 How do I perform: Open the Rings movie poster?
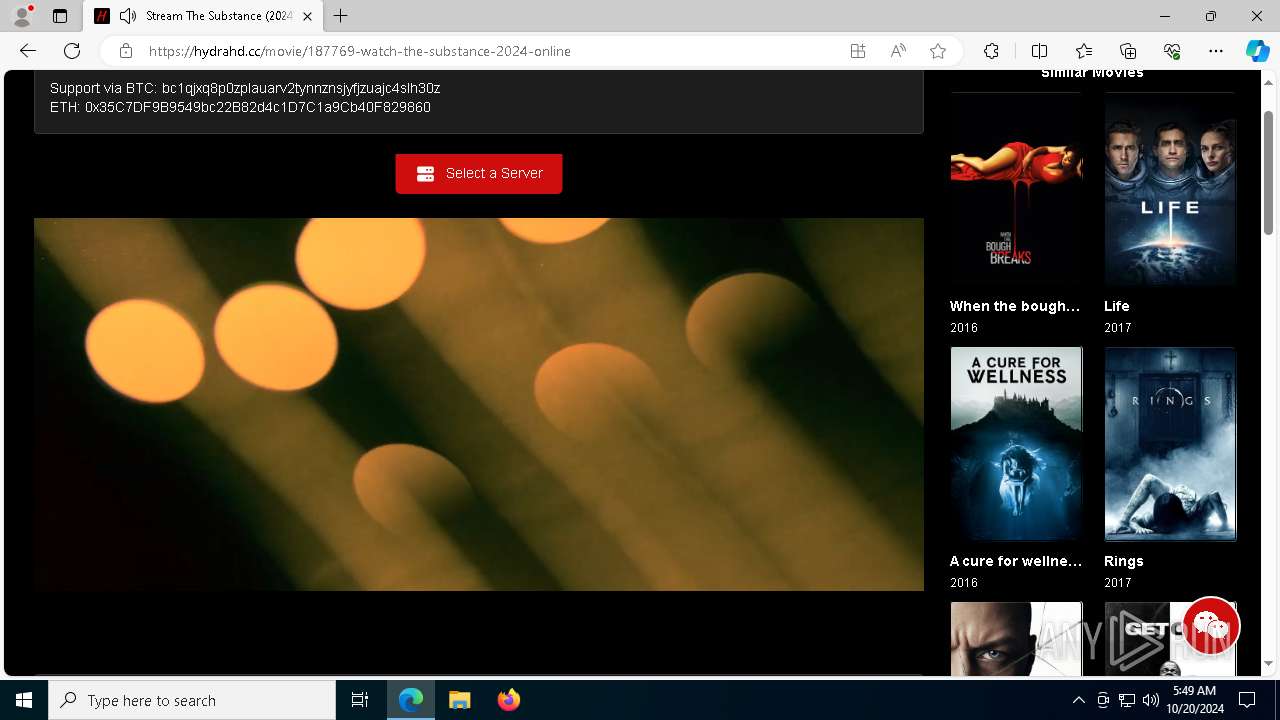coord(1170,444)
